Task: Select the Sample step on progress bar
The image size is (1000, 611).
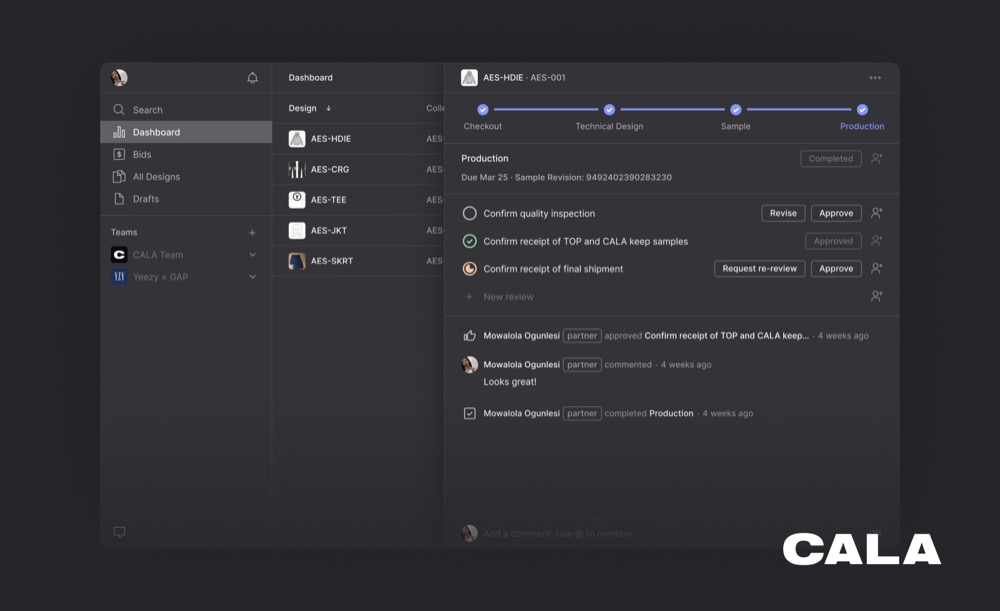Action: click(735, 110)
